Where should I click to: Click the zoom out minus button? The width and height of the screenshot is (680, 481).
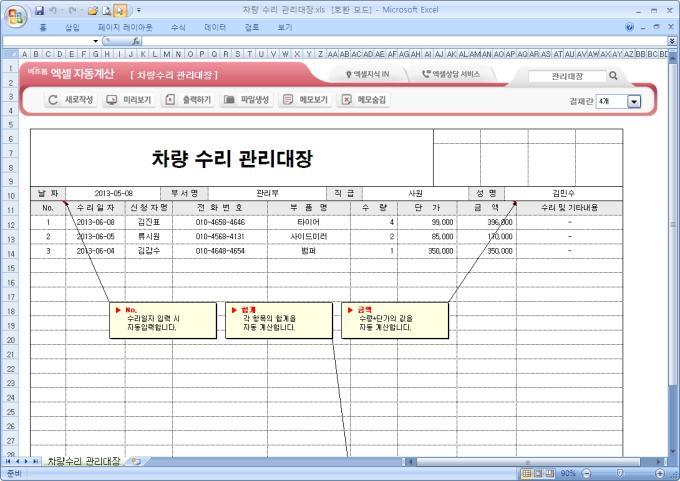tap(586, 473)
